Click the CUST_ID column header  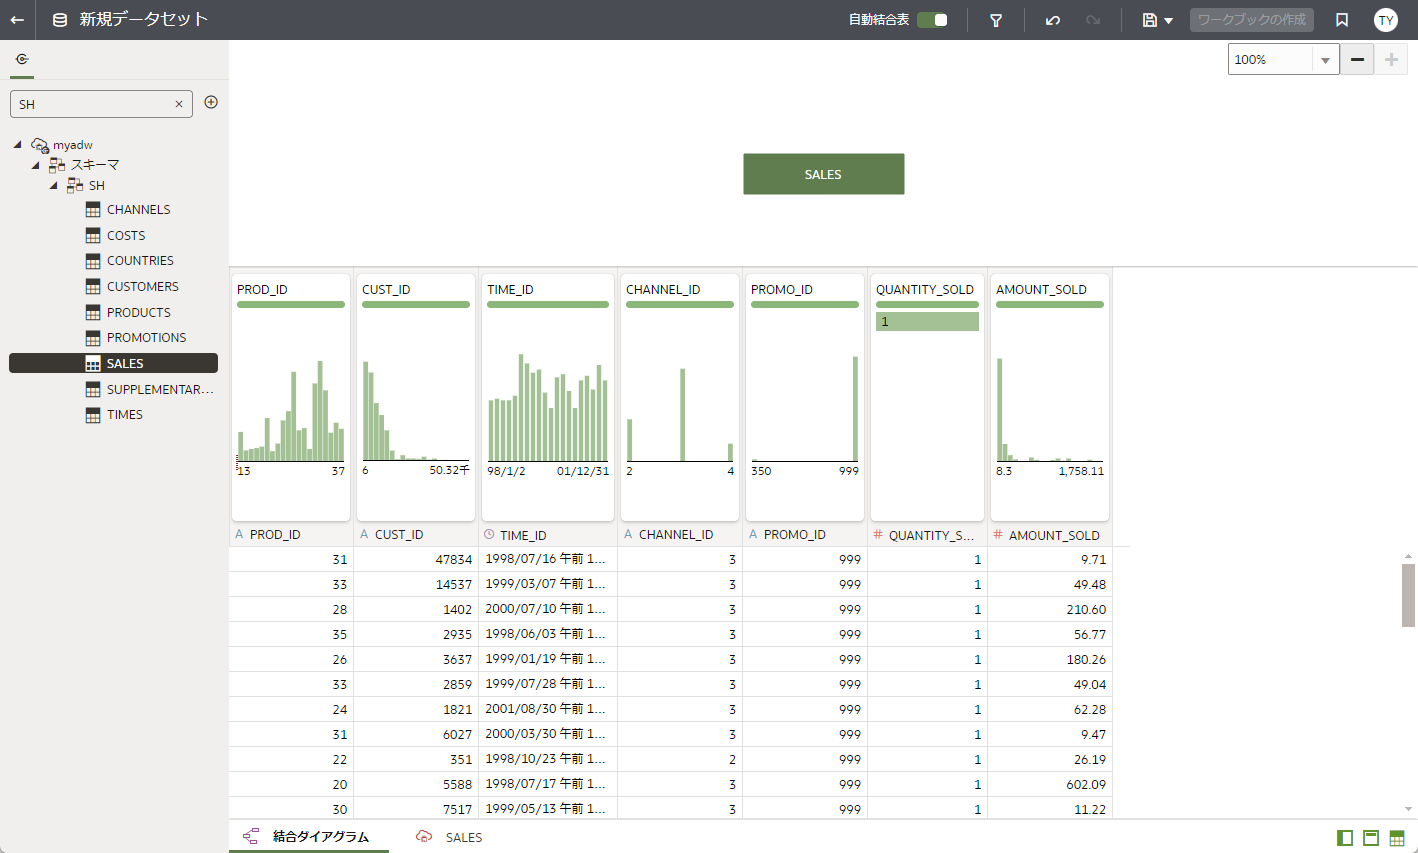click(416, 535)
